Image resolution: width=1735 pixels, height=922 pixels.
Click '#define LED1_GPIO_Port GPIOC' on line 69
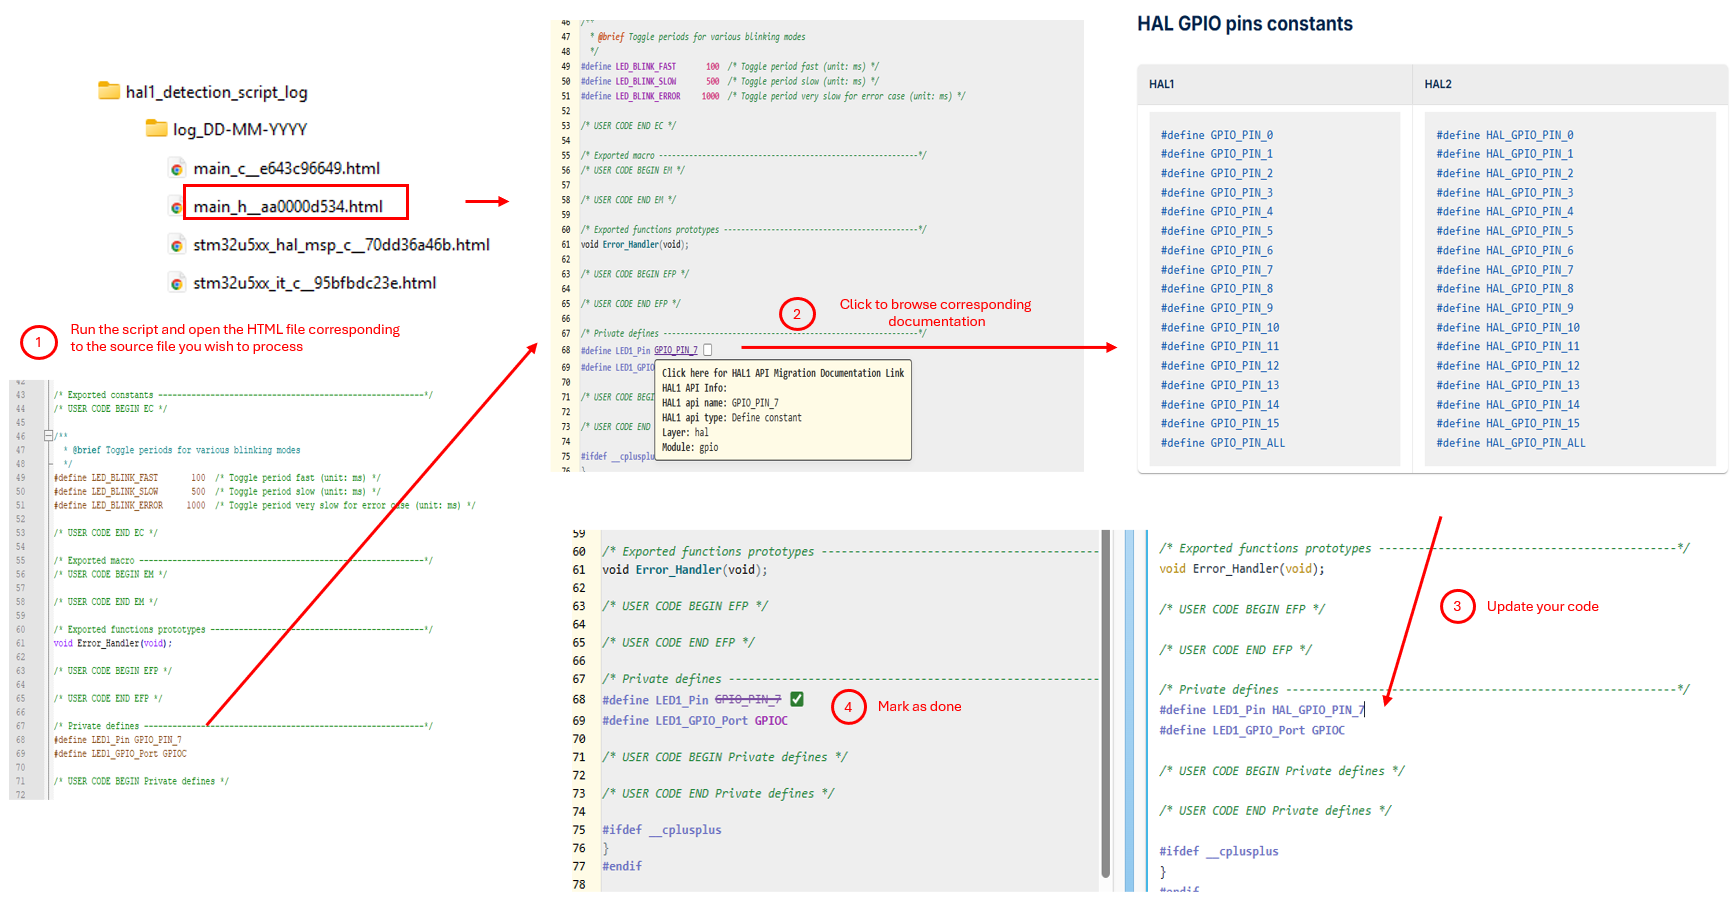point(695,721)
